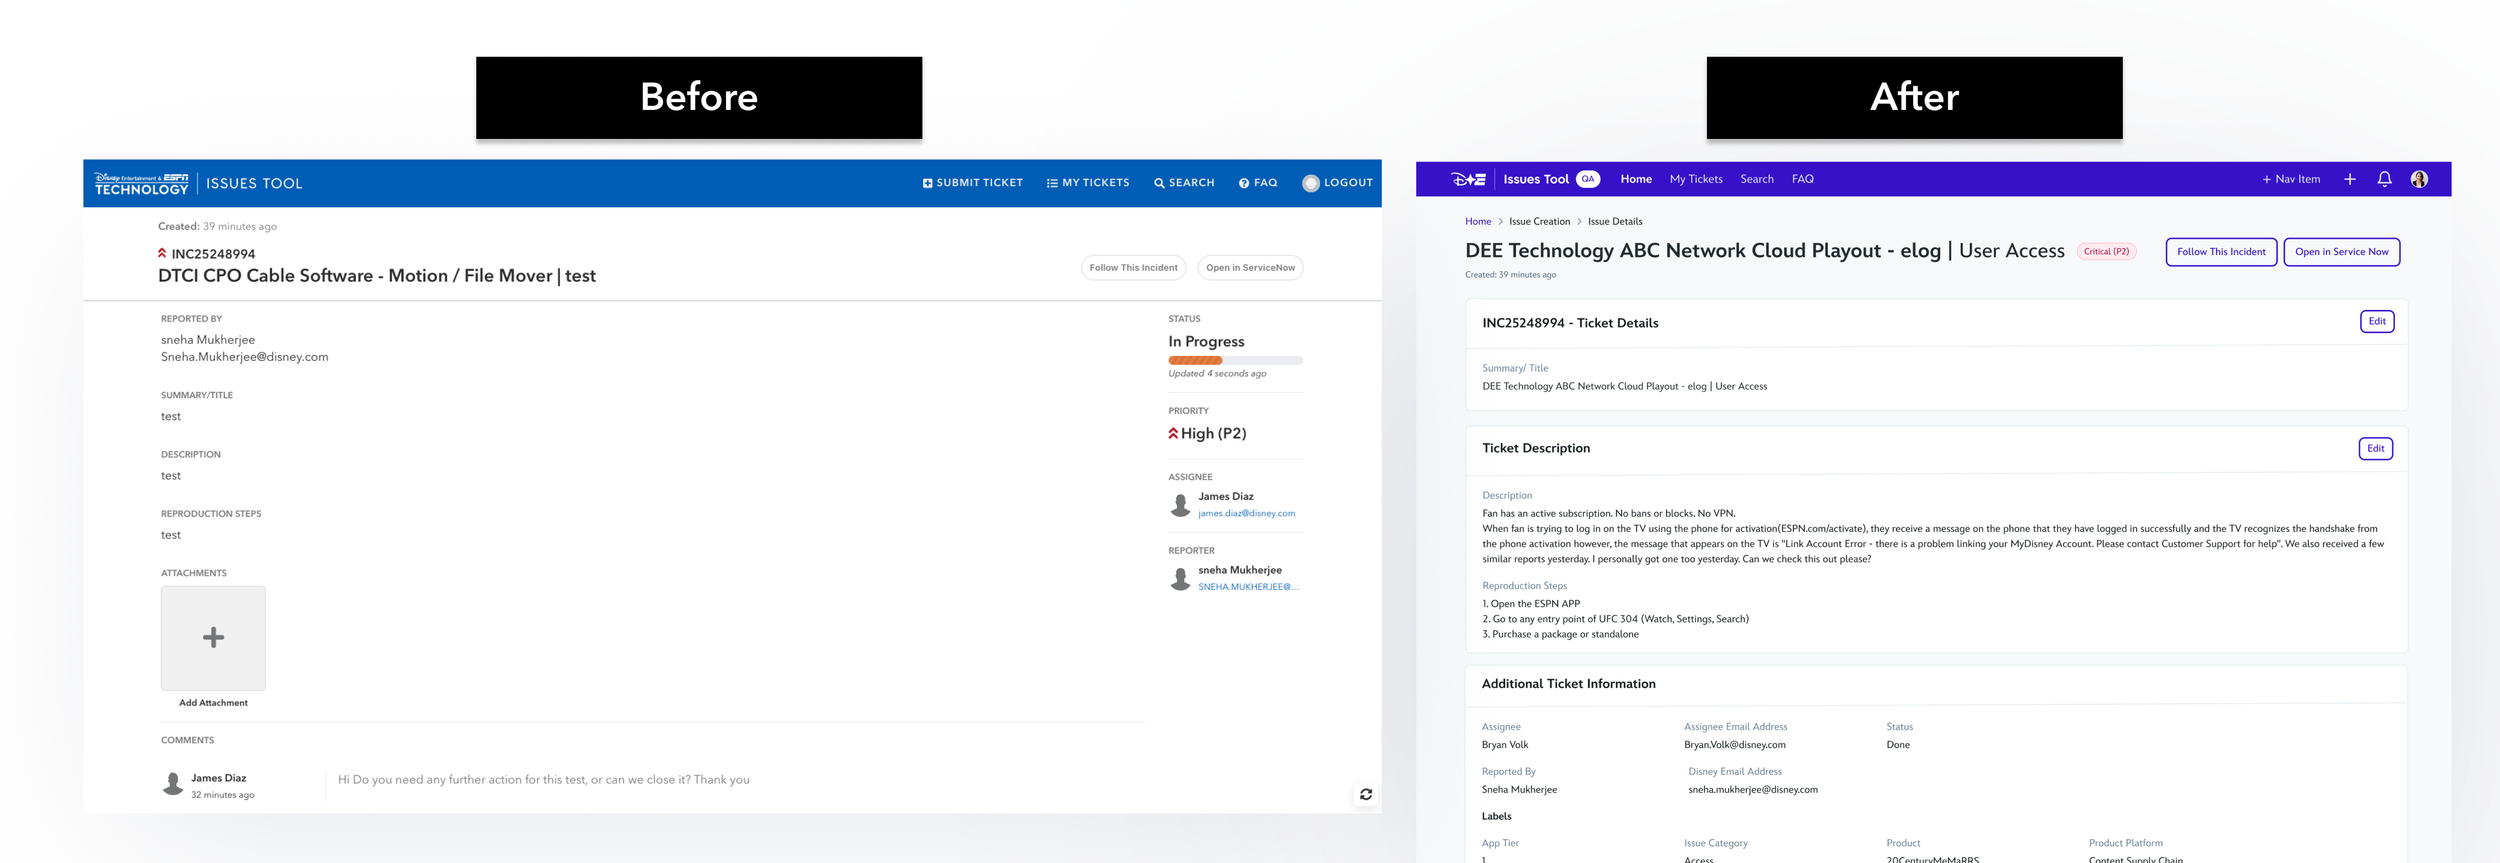Click James Diaz assignee avatar

coord(1180,505)
